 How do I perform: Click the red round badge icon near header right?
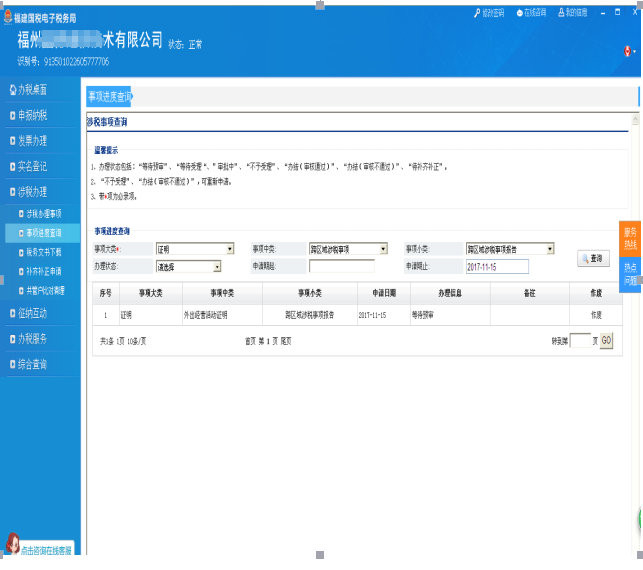pyautogui.click(x=627, y=51)
